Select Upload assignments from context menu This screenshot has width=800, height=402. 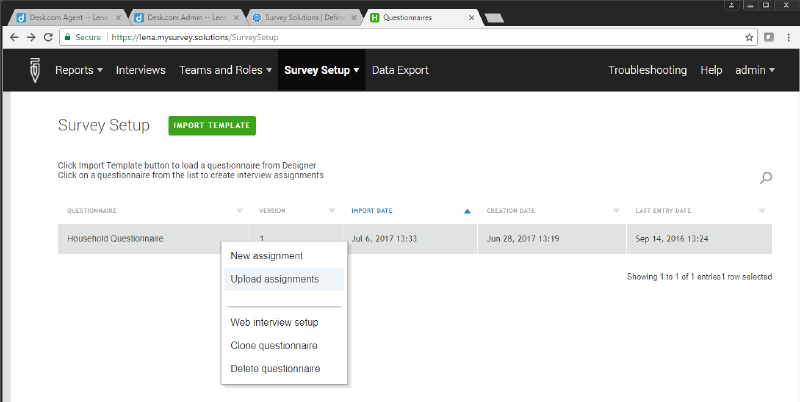[x=274, y=279]
